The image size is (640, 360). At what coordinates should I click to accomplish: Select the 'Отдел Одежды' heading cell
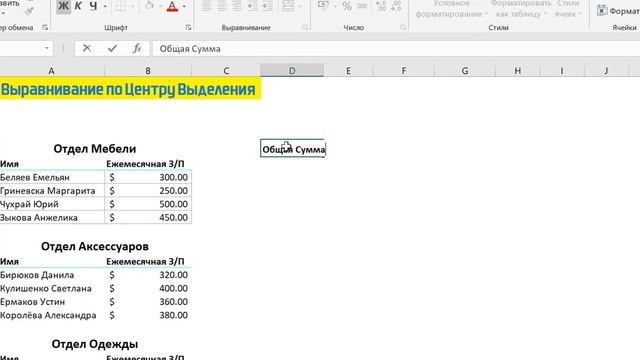[x=95, y=344]
